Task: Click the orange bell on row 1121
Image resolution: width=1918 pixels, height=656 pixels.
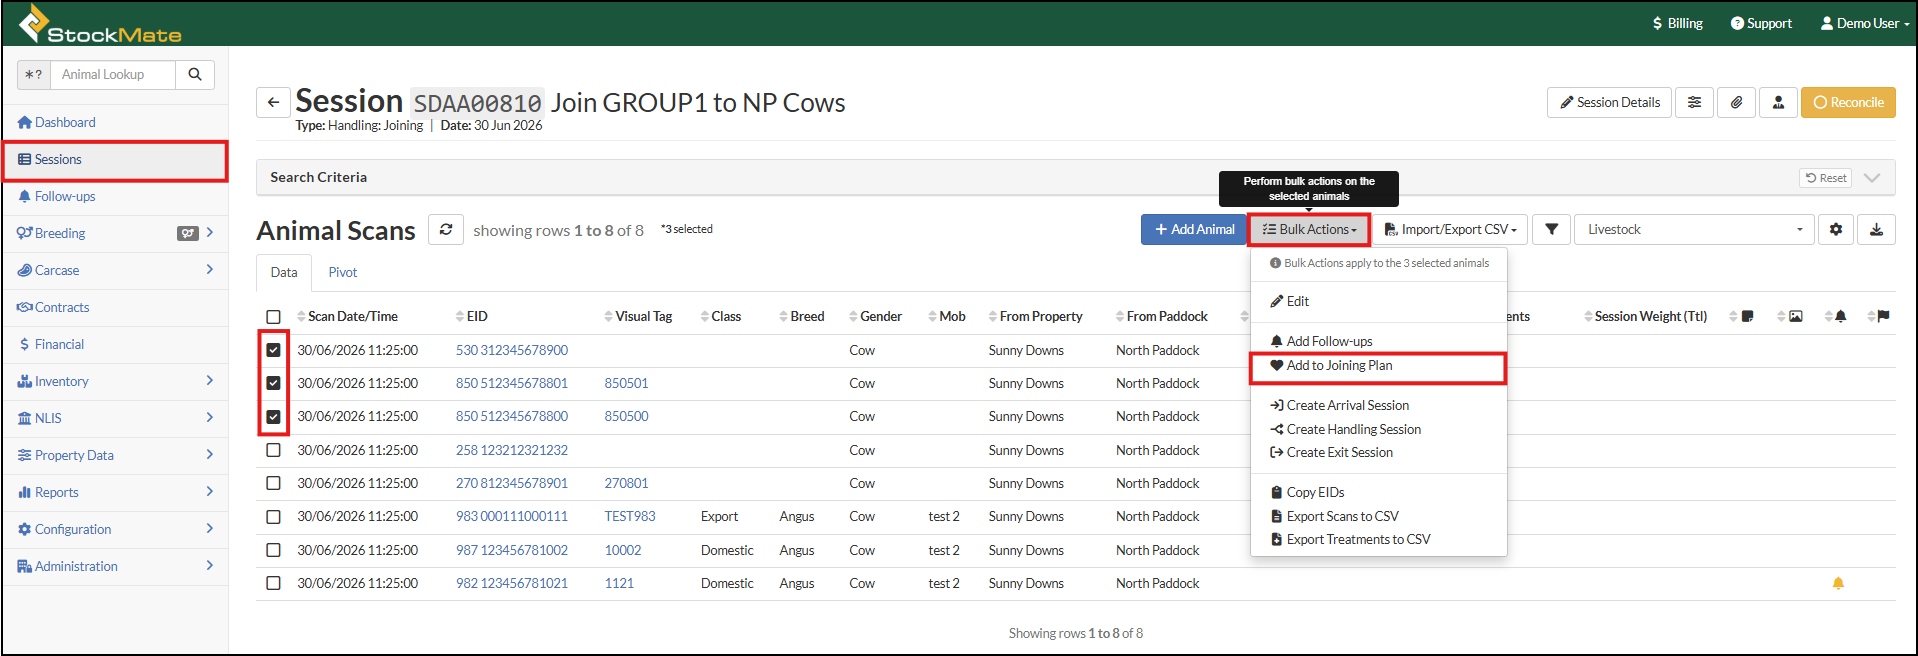Action: (1838, 583)
